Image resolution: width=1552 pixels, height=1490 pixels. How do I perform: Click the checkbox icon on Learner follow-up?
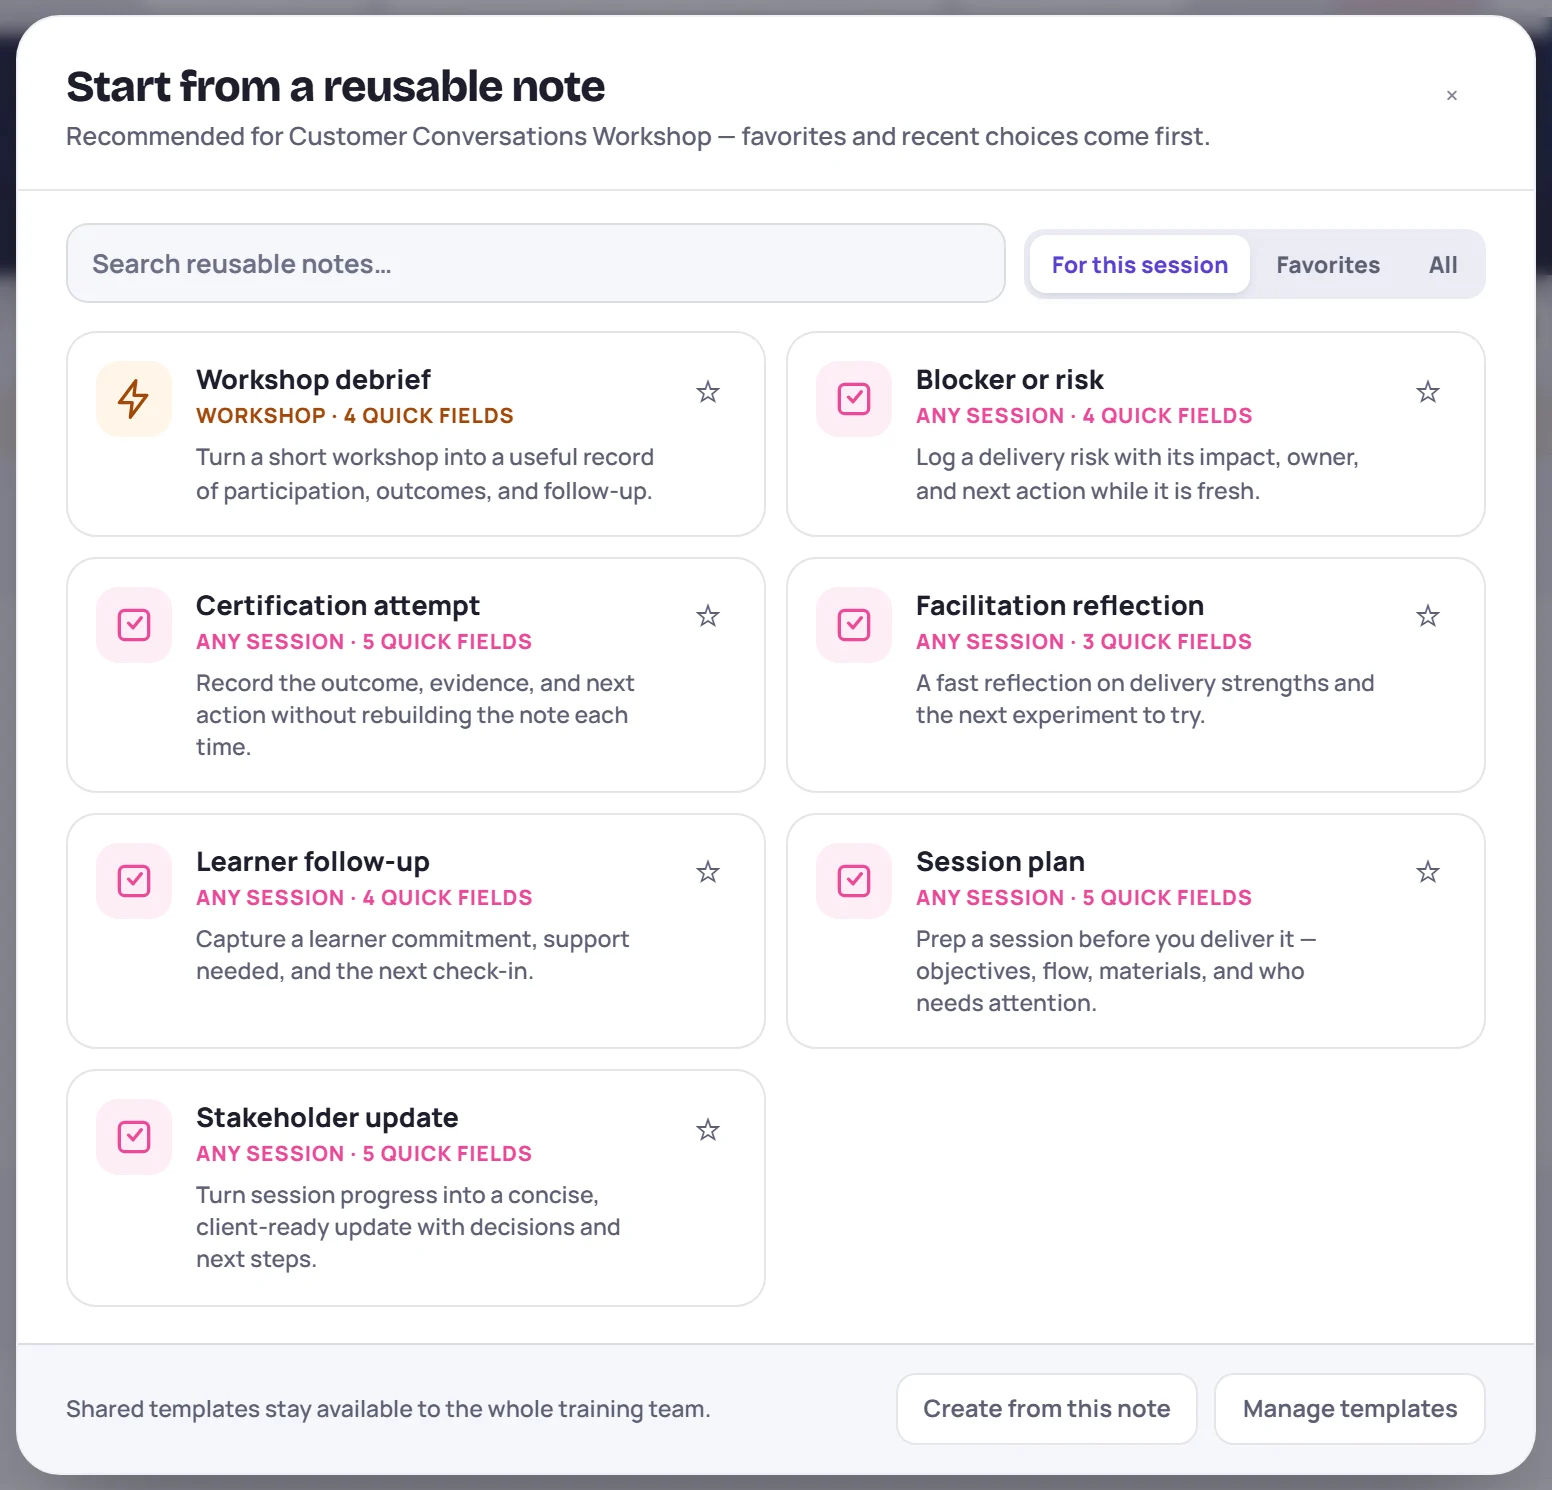tap(134, 881)
